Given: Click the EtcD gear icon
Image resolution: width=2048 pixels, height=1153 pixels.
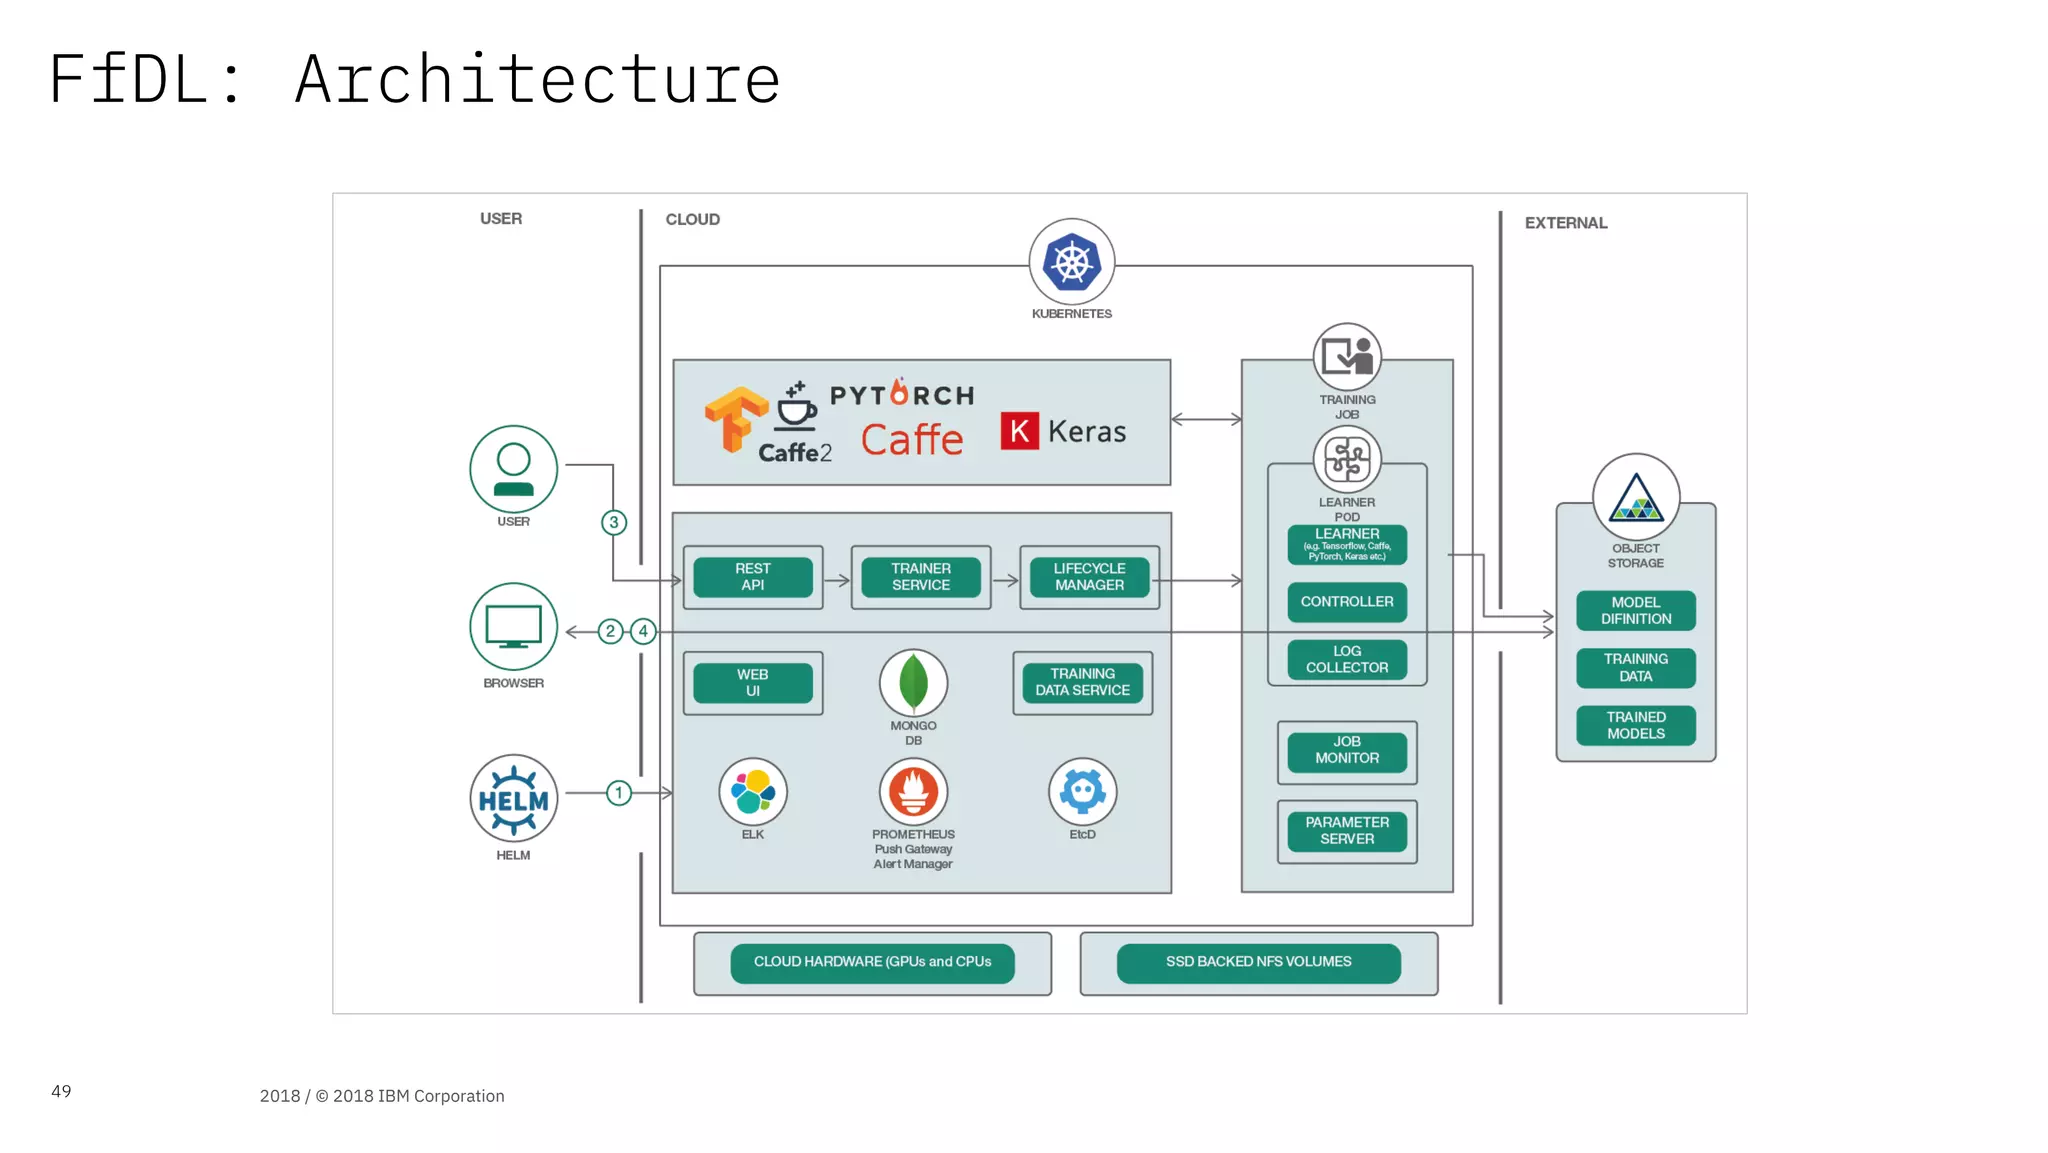Looking at the screenshot, I should [1082, 791].
